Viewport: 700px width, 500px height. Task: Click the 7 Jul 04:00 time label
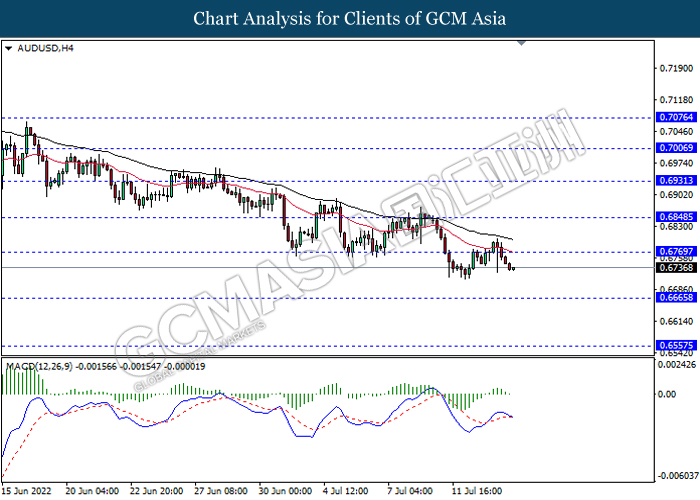point(410,491)
